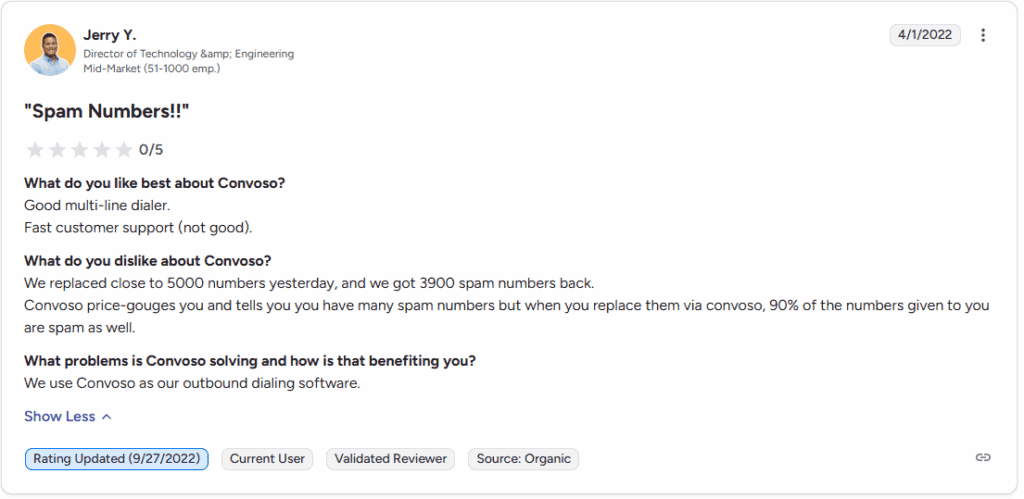Select the Current User tag
Screen dimensions: 1024x499
pyautogui.click(x=267, y=459)
